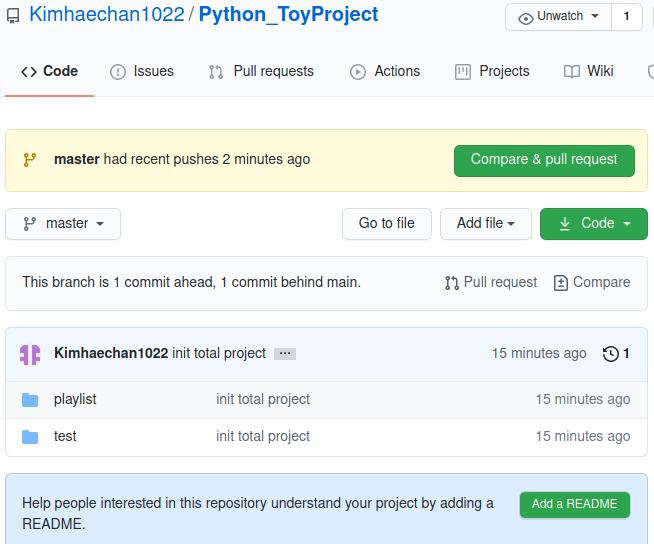Viewport: 654px width, 544px height.
Task: Go to the Actions tab
Action: (x=385, y=71)
